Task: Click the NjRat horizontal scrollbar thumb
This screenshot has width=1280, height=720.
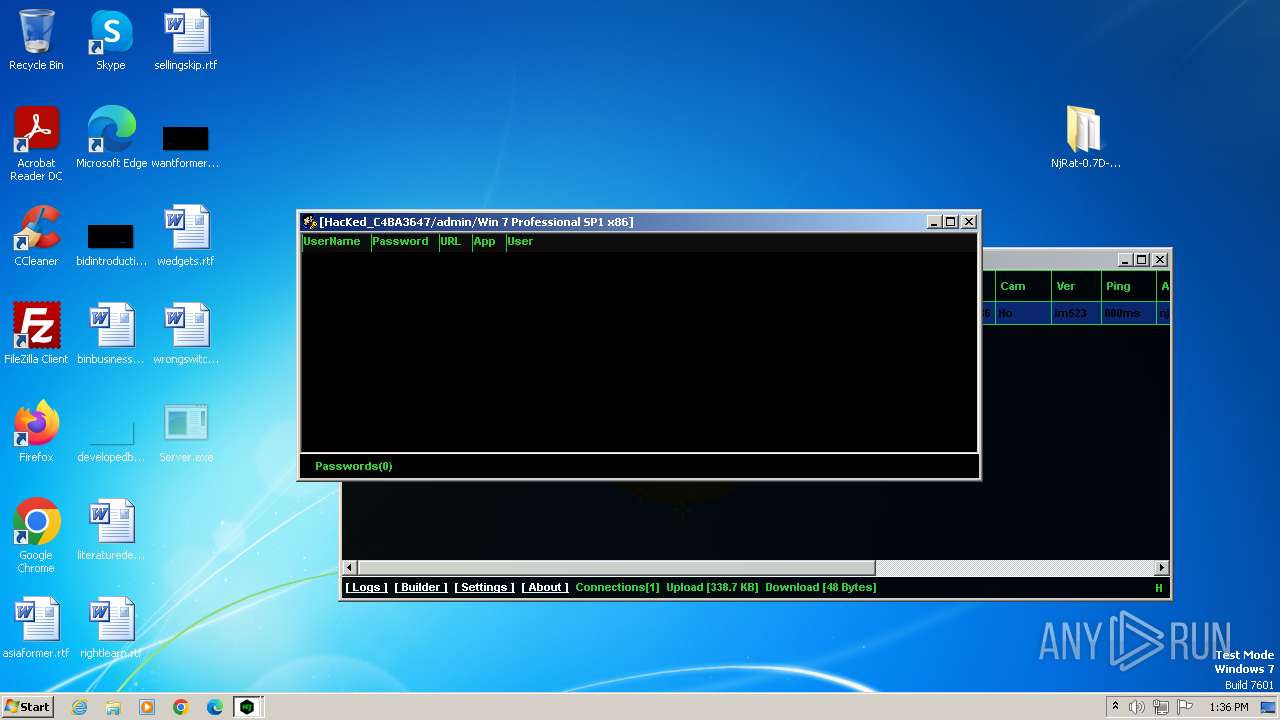Action: (616, 568)
